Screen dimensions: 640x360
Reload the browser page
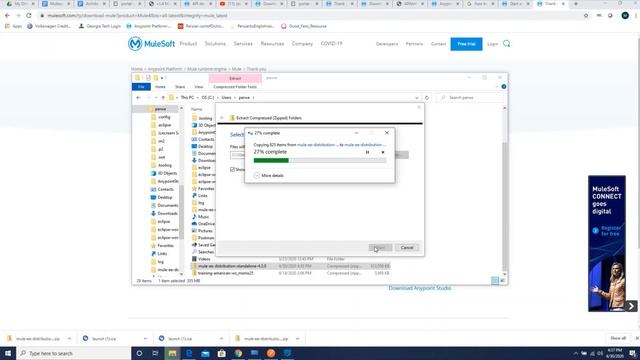pos(29,16)
